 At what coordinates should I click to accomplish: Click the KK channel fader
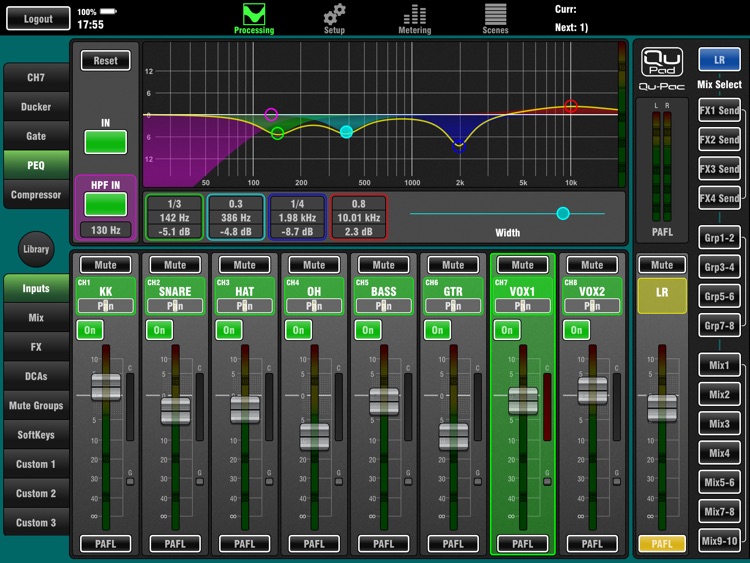tap(106, 386)
